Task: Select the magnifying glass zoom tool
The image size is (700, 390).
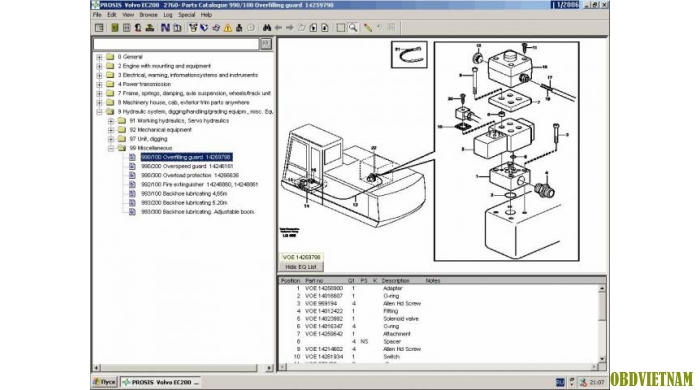Action: point(353,28)
